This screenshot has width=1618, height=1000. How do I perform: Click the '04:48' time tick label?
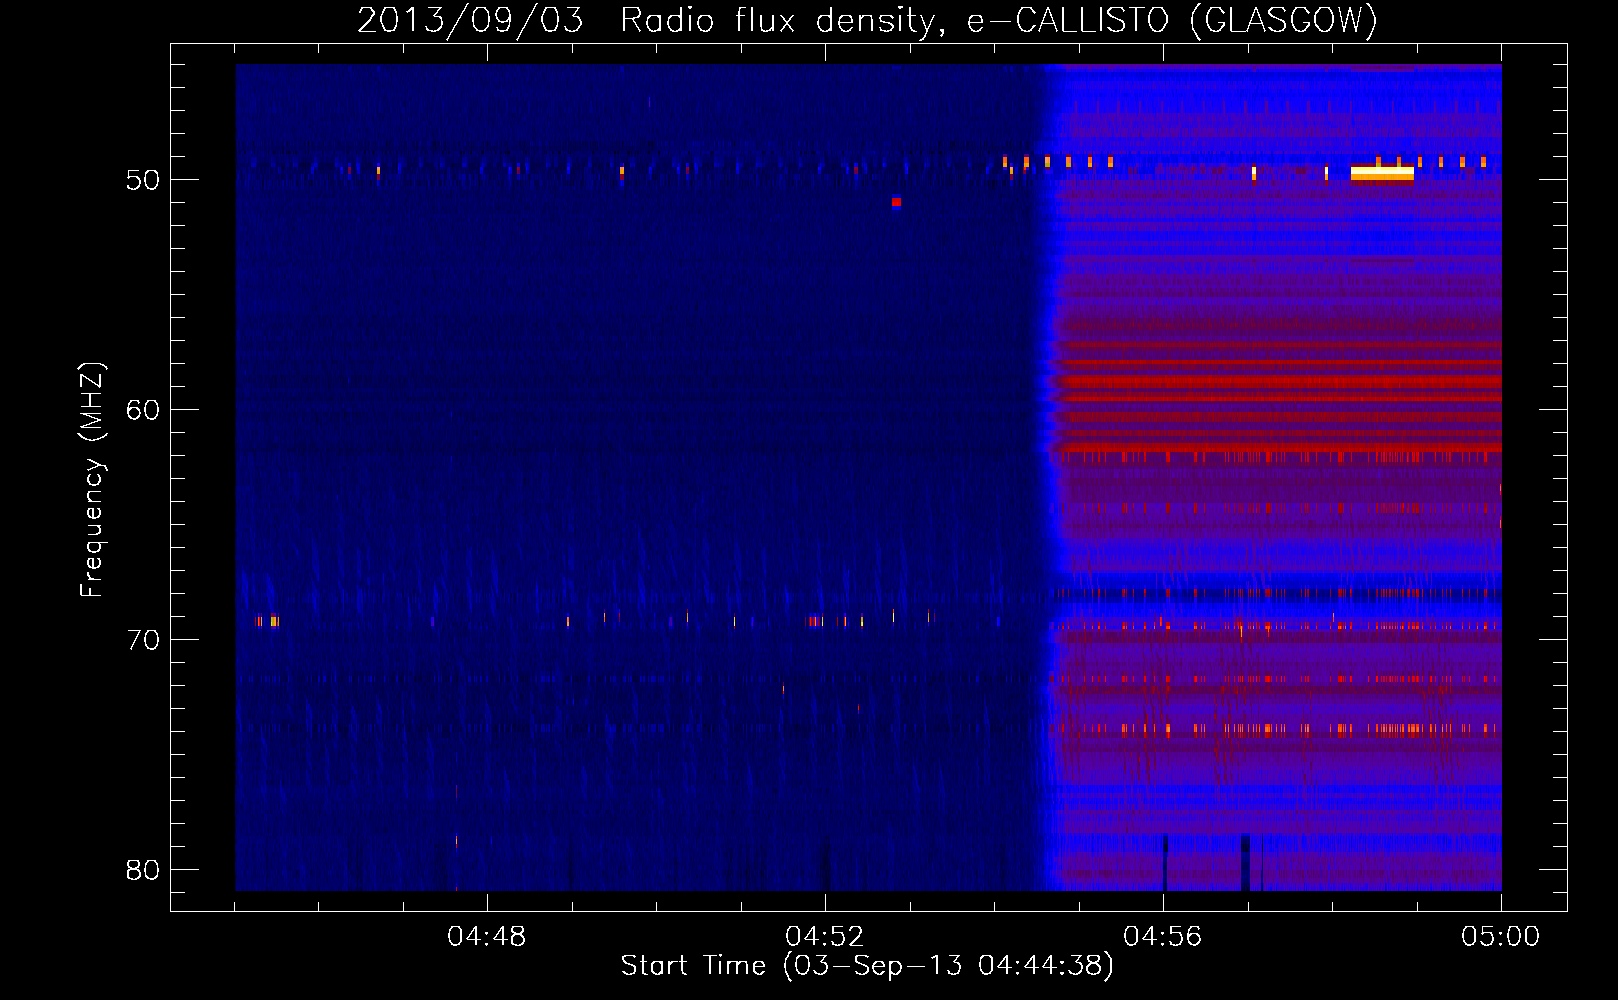tap(487, 937)
